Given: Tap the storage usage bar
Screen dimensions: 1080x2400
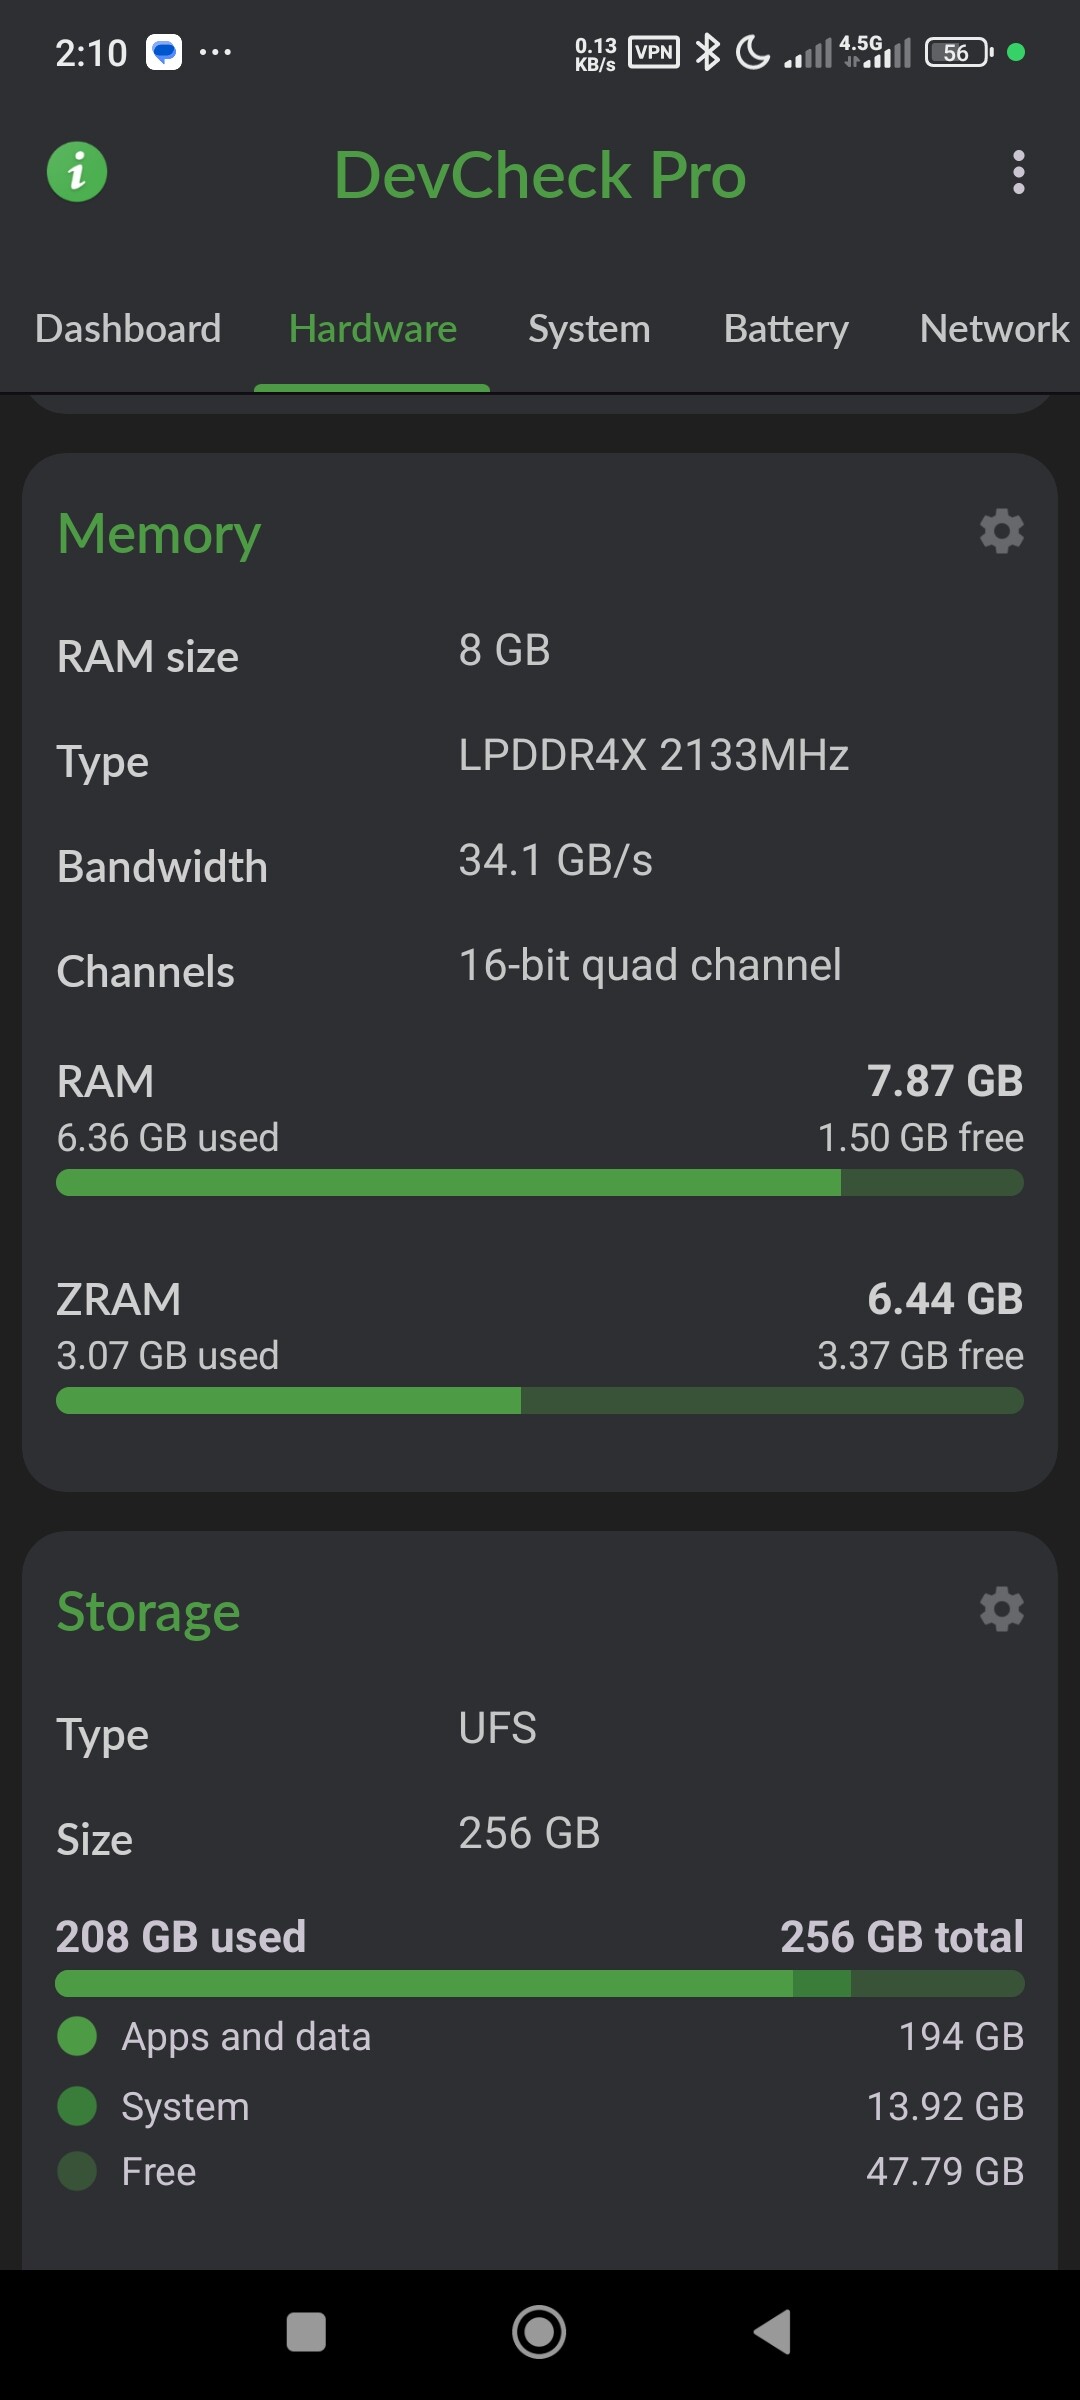Looking at the screenshot, I should click(540, 1983).
